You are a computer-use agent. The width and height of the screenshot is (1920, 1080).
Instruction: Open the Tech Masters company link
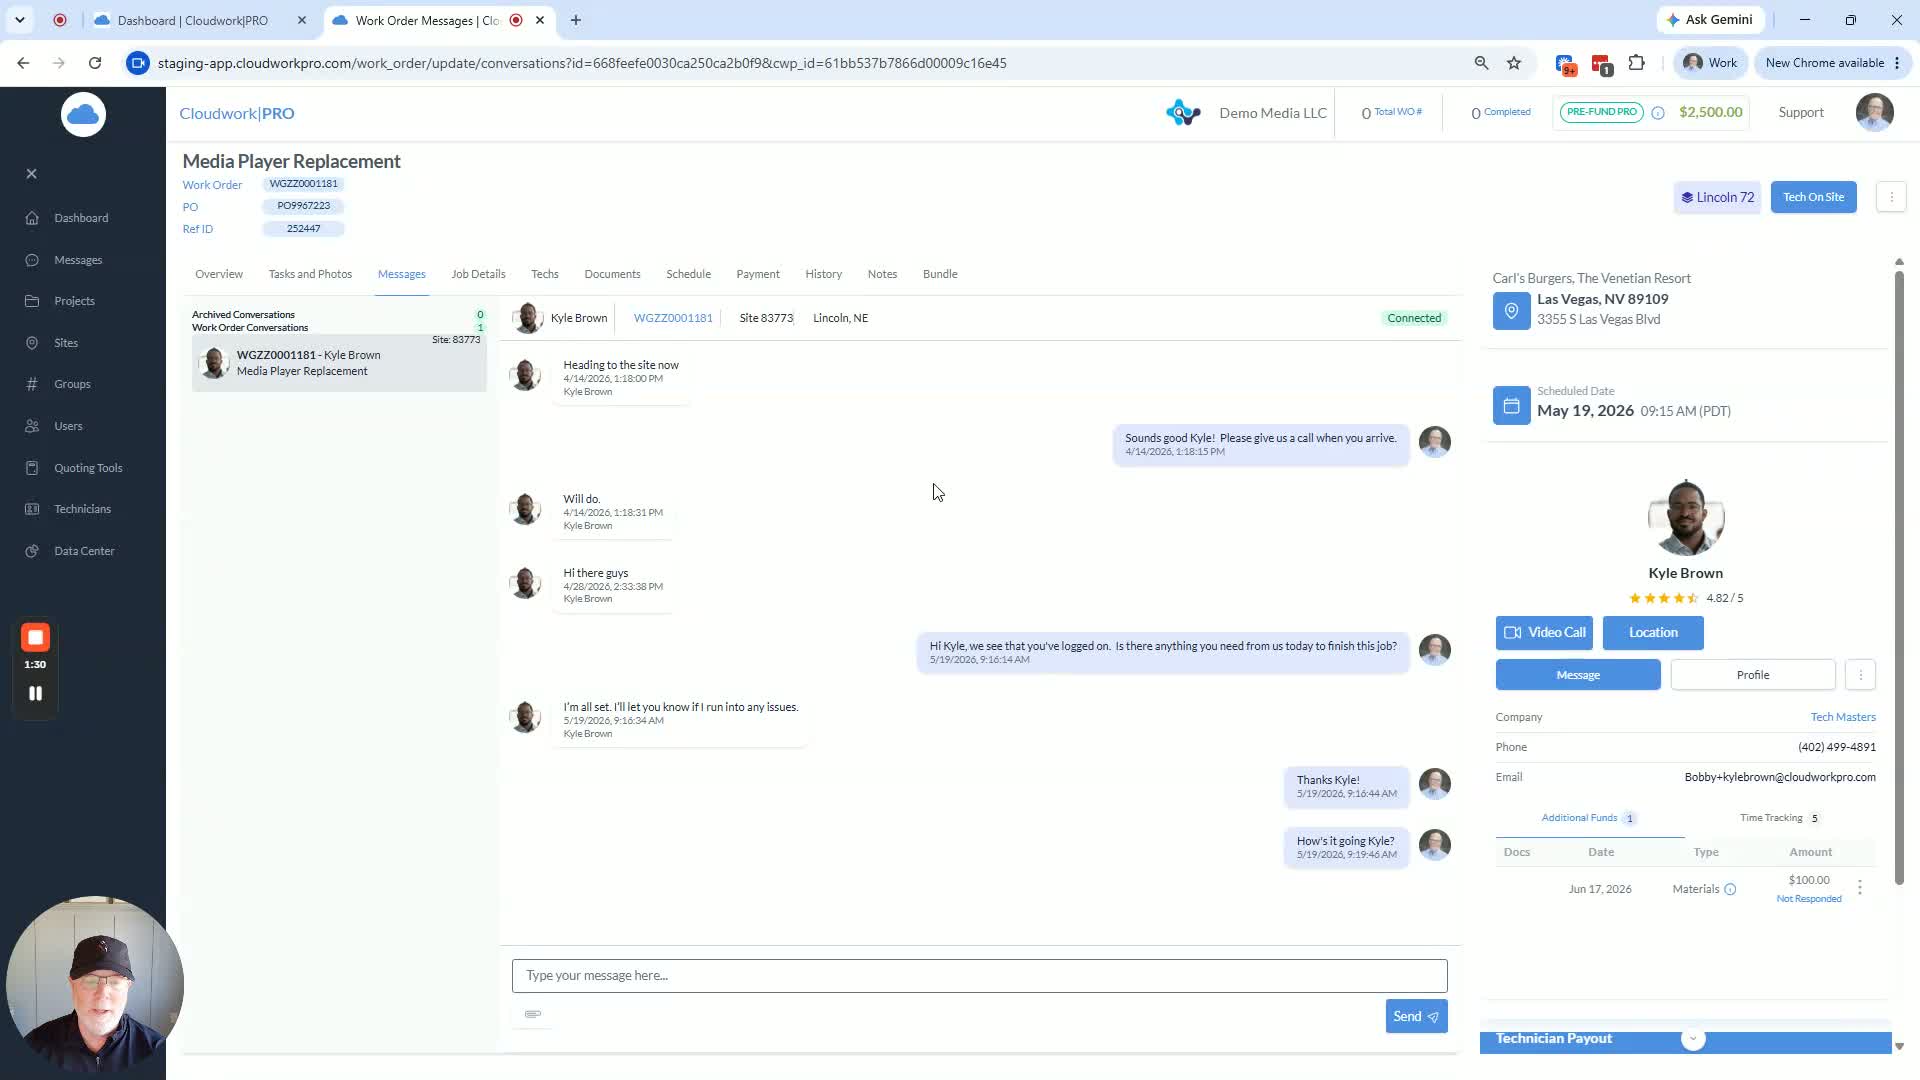click(x=1843, y=717)
